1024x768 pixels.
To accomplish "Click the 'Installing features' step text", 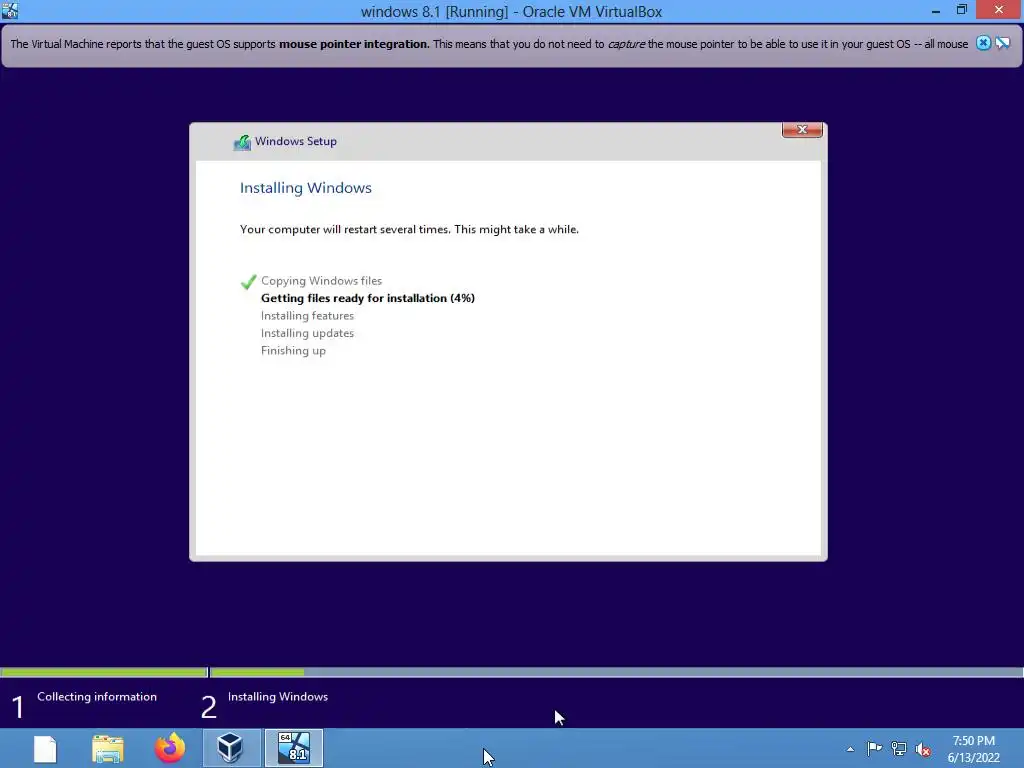I will point(308,315).
